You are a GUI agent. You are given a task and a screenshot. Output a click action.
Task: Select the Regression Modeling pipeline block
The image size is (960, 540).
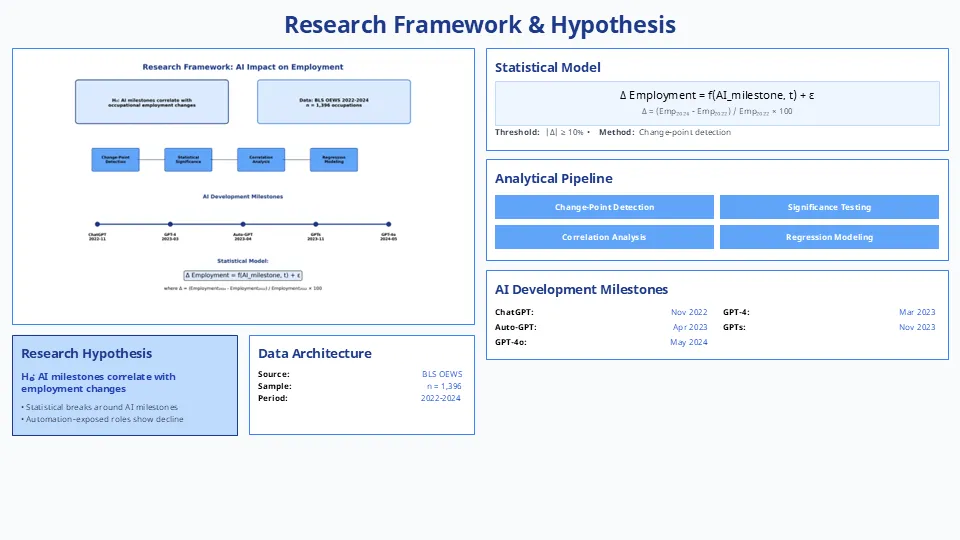(829, 237)
